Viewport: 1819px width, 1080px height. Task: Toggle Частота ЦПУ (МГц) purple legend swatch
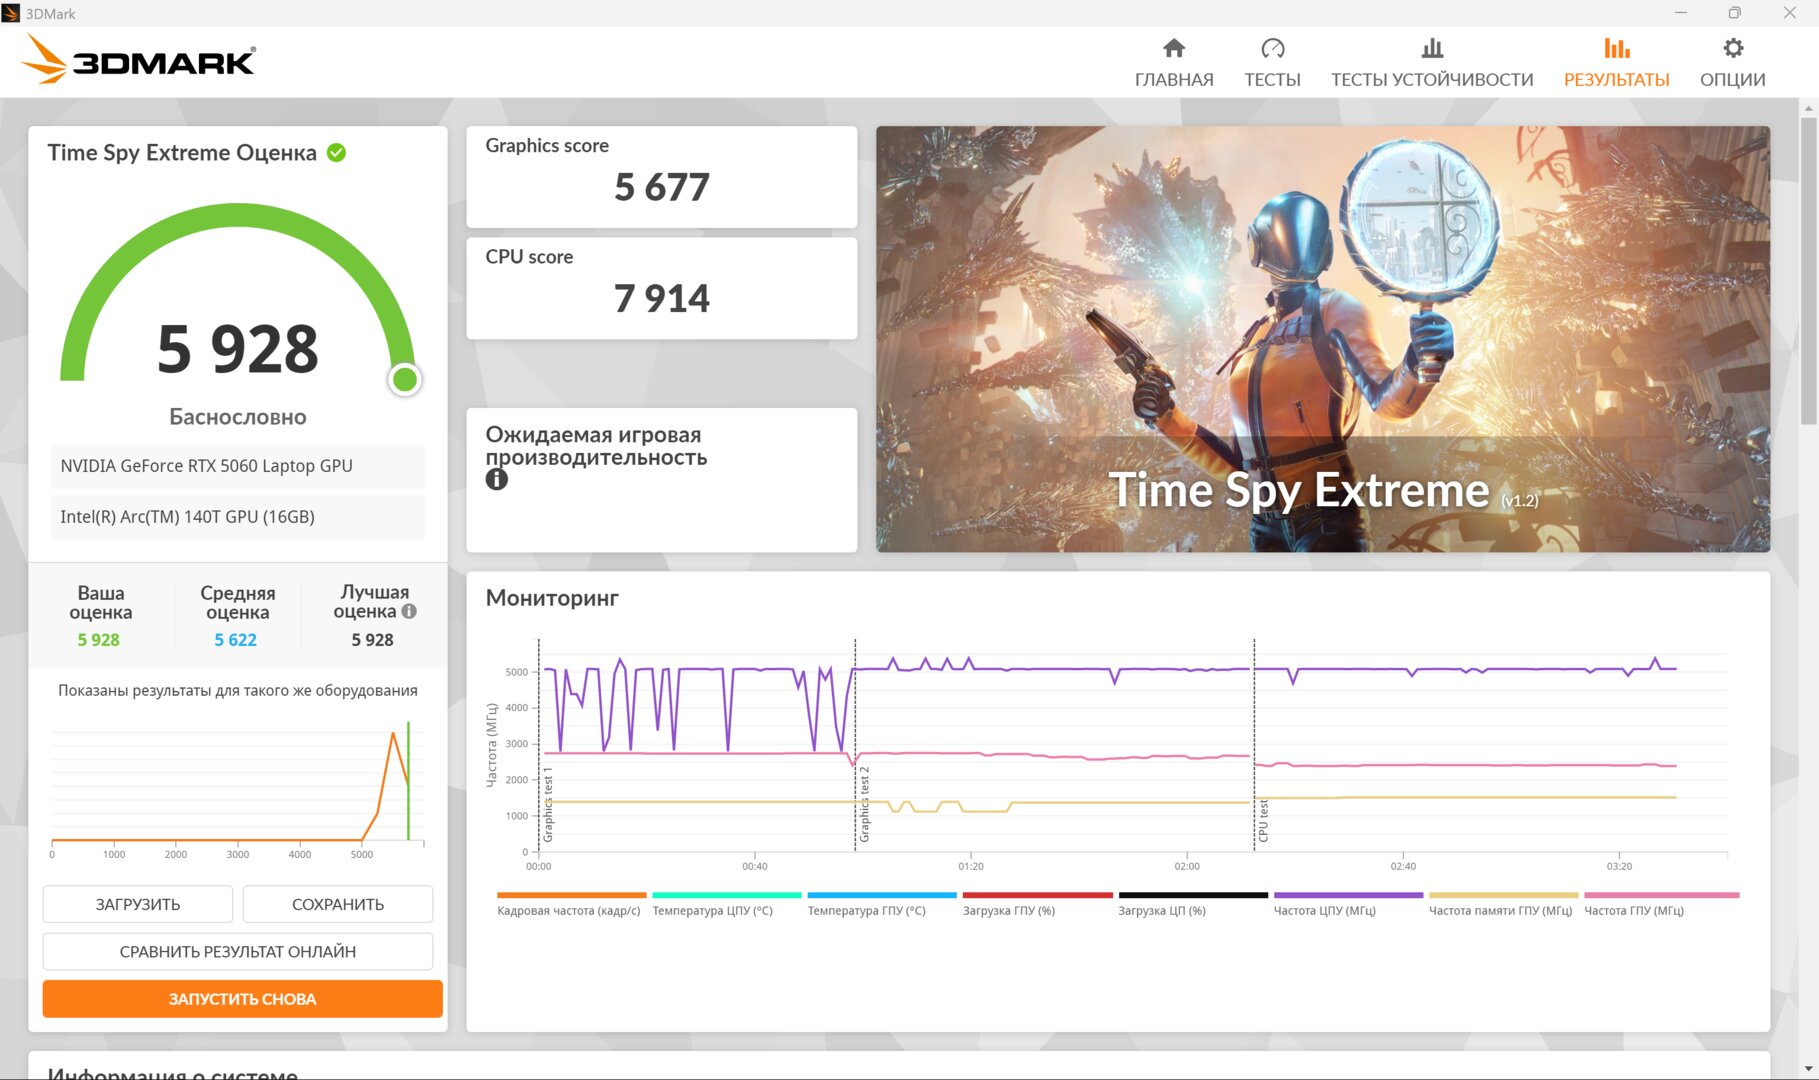1348,895
